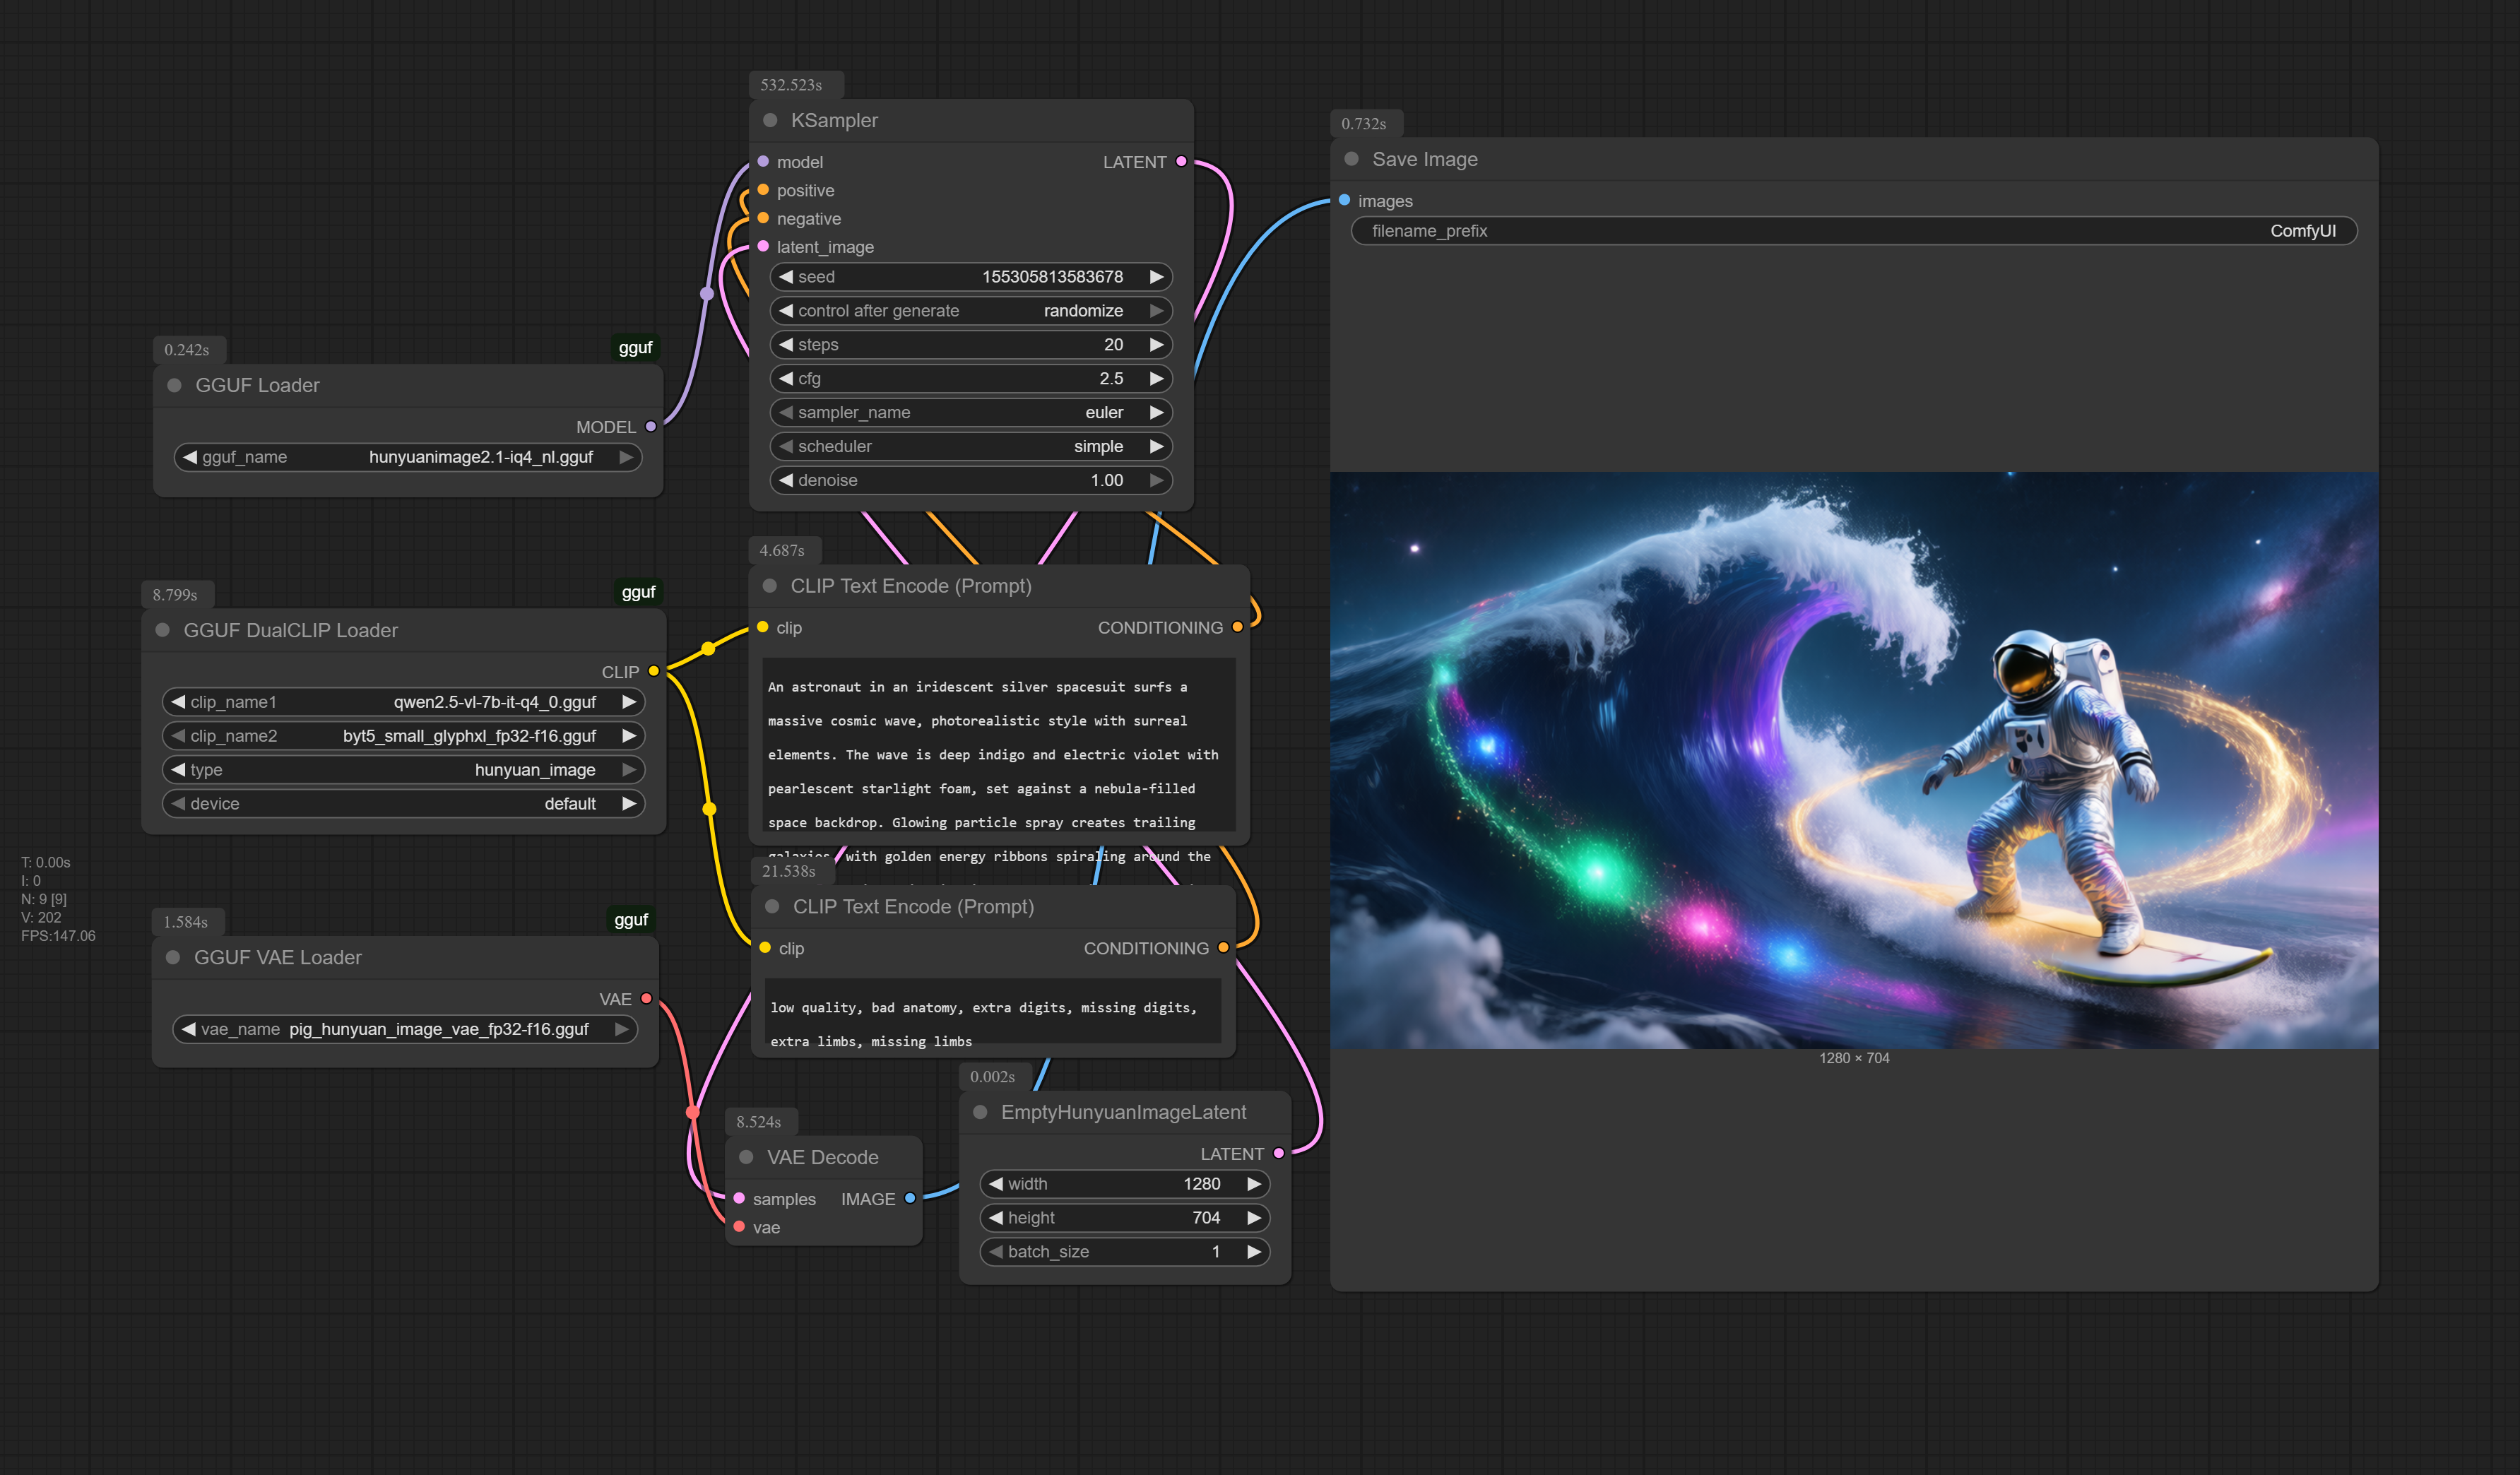Decrease latent width with left arrow
The height and width of the screenshot is (1475, 2520).
996,1184
